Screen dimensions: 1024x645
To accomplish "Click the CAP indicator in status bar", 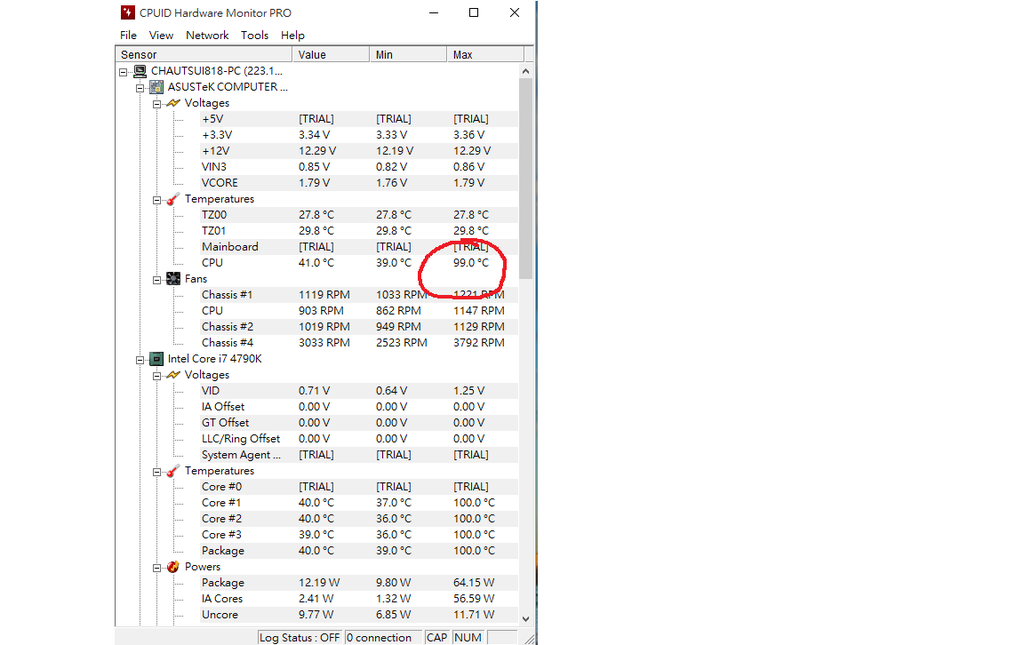I will tap(436, 637).
